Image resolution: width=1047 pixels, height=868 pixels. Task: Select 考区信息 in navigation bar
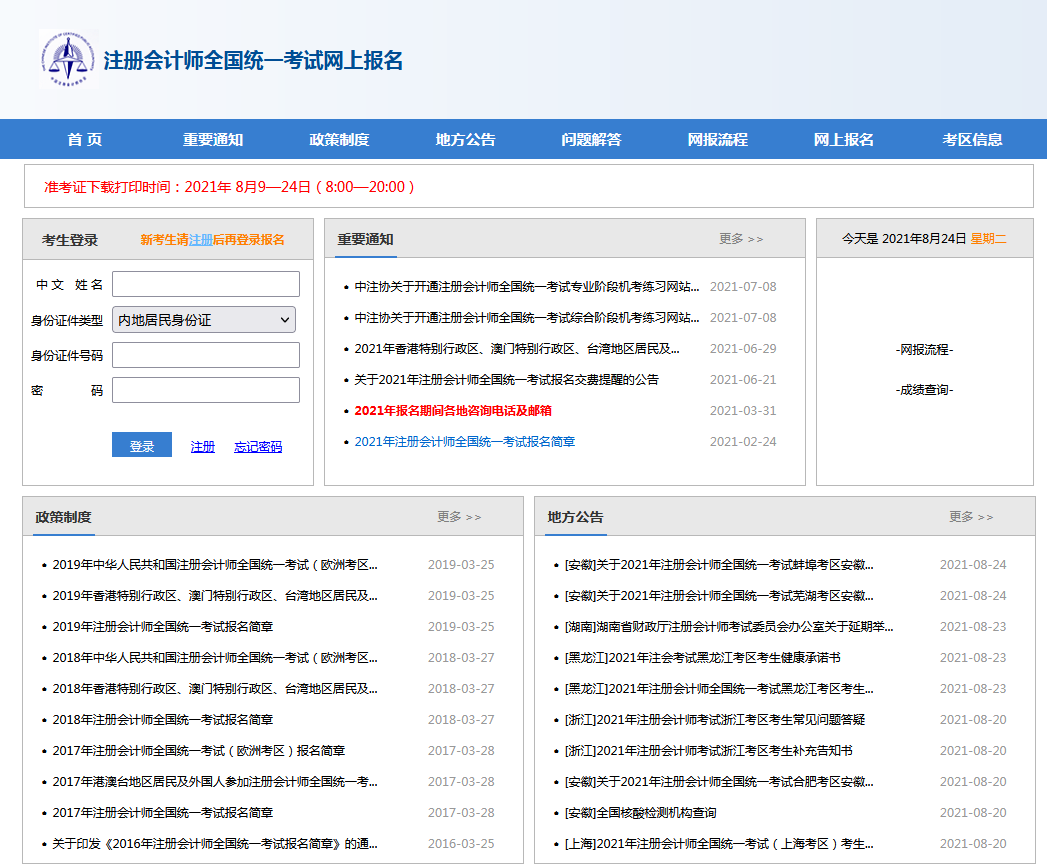point(972,140)
